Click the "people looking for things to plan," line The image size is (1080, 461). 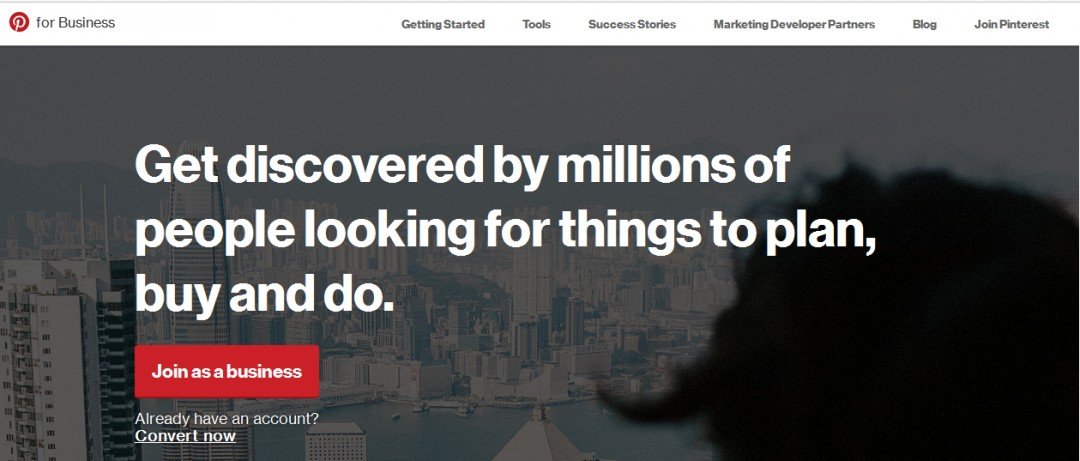506,230
